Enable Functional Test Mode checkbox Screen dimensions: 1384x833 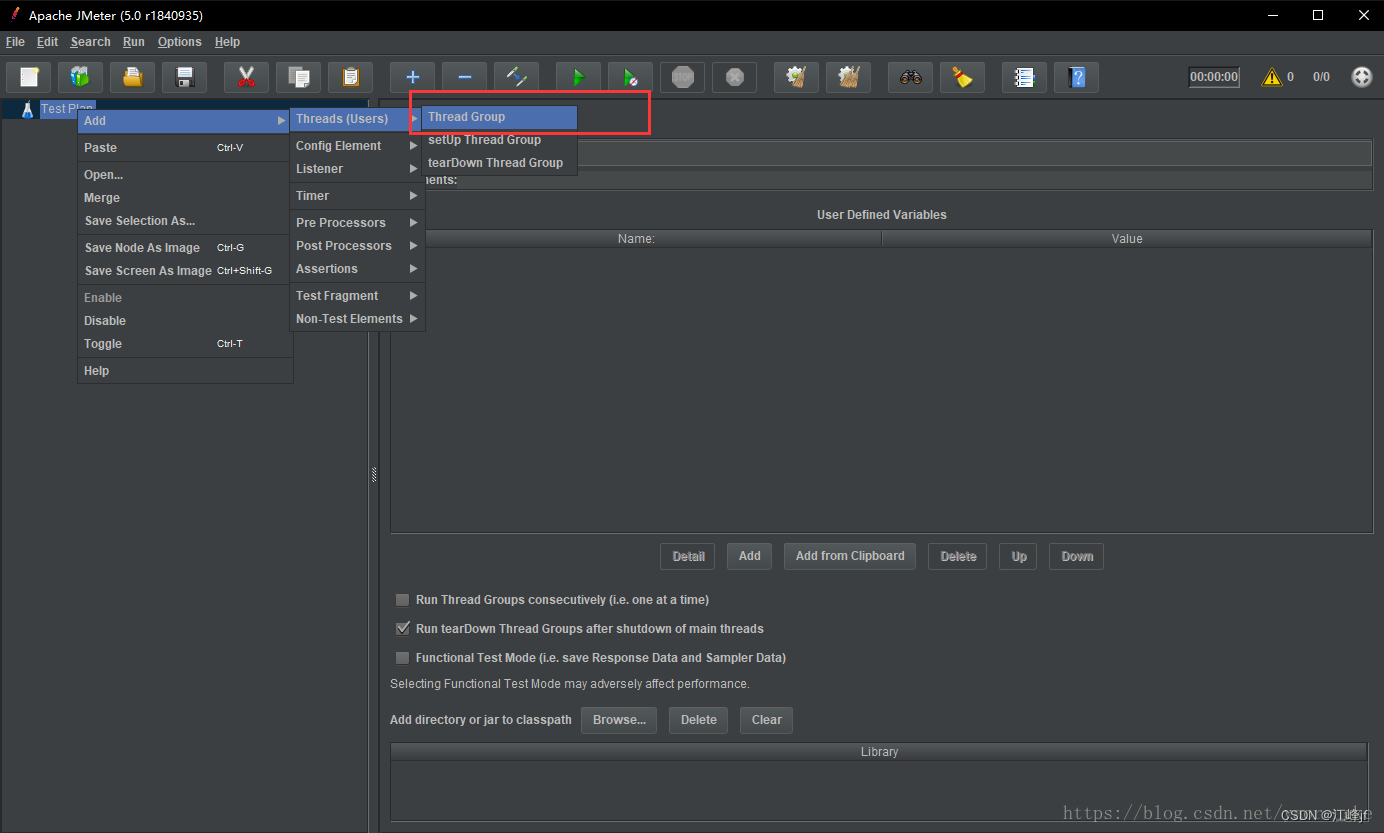[402, 658]
